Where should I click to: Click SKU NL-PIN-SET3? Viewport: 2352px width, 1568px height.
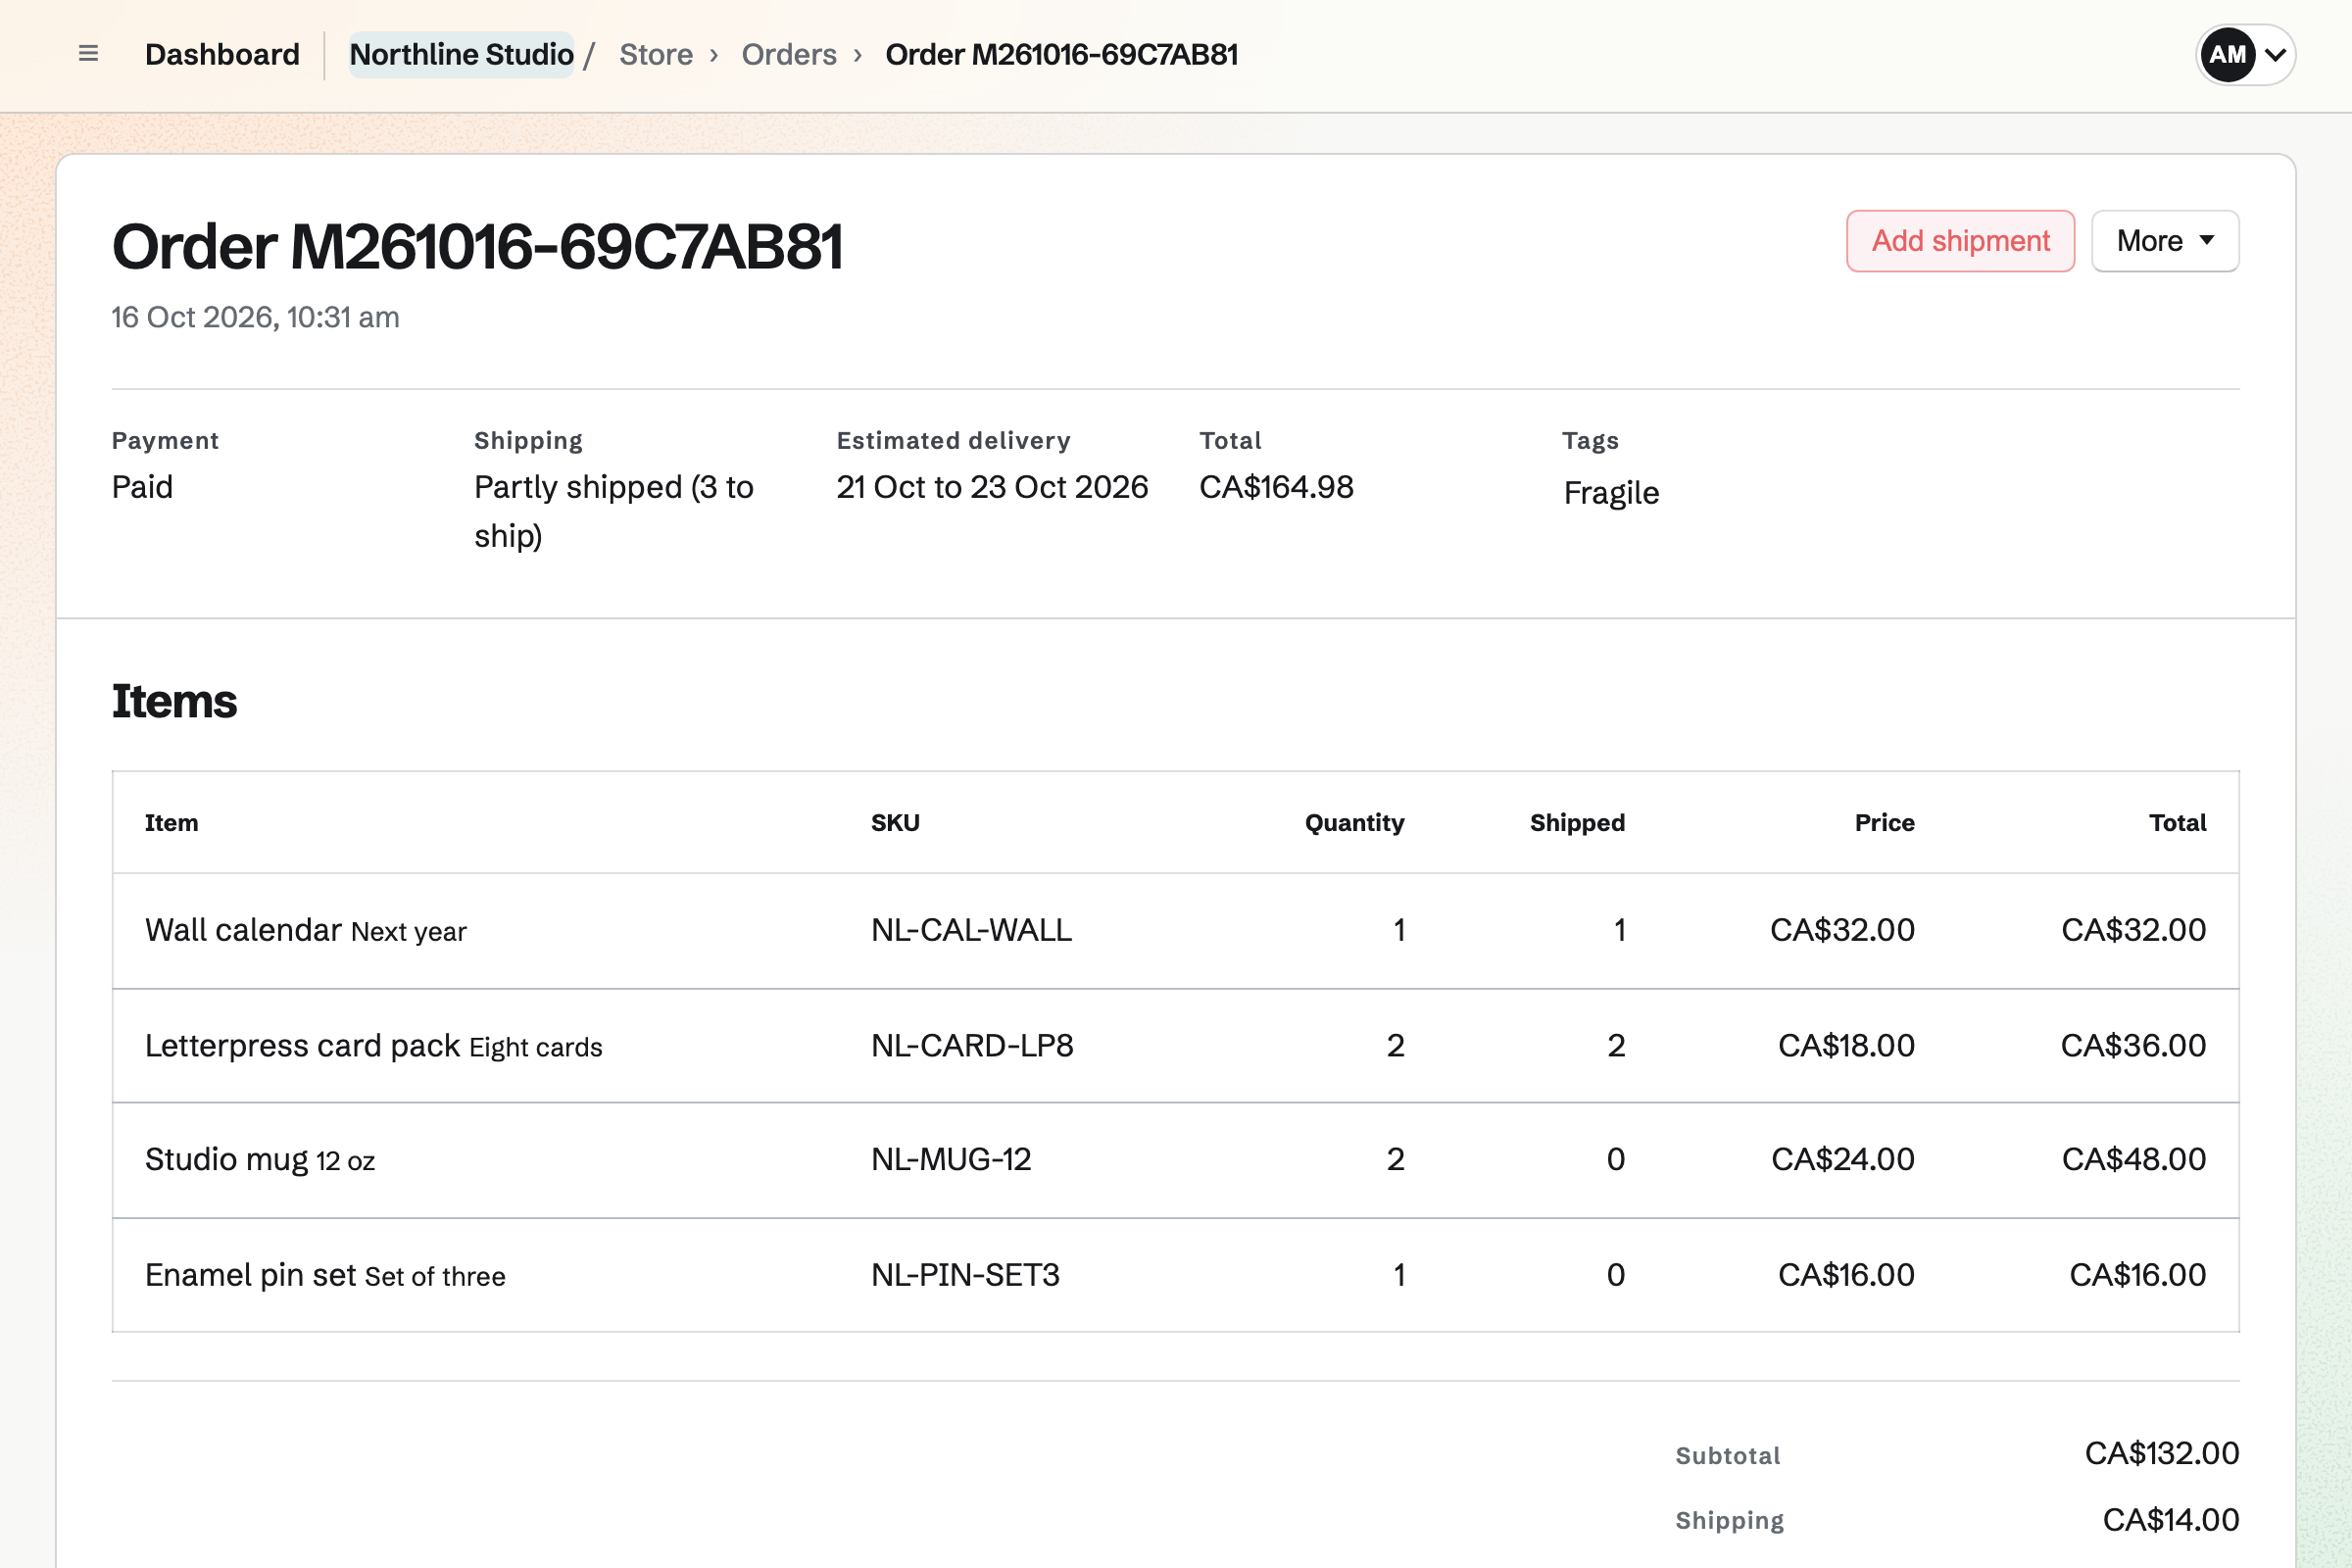pos(965,1275)
